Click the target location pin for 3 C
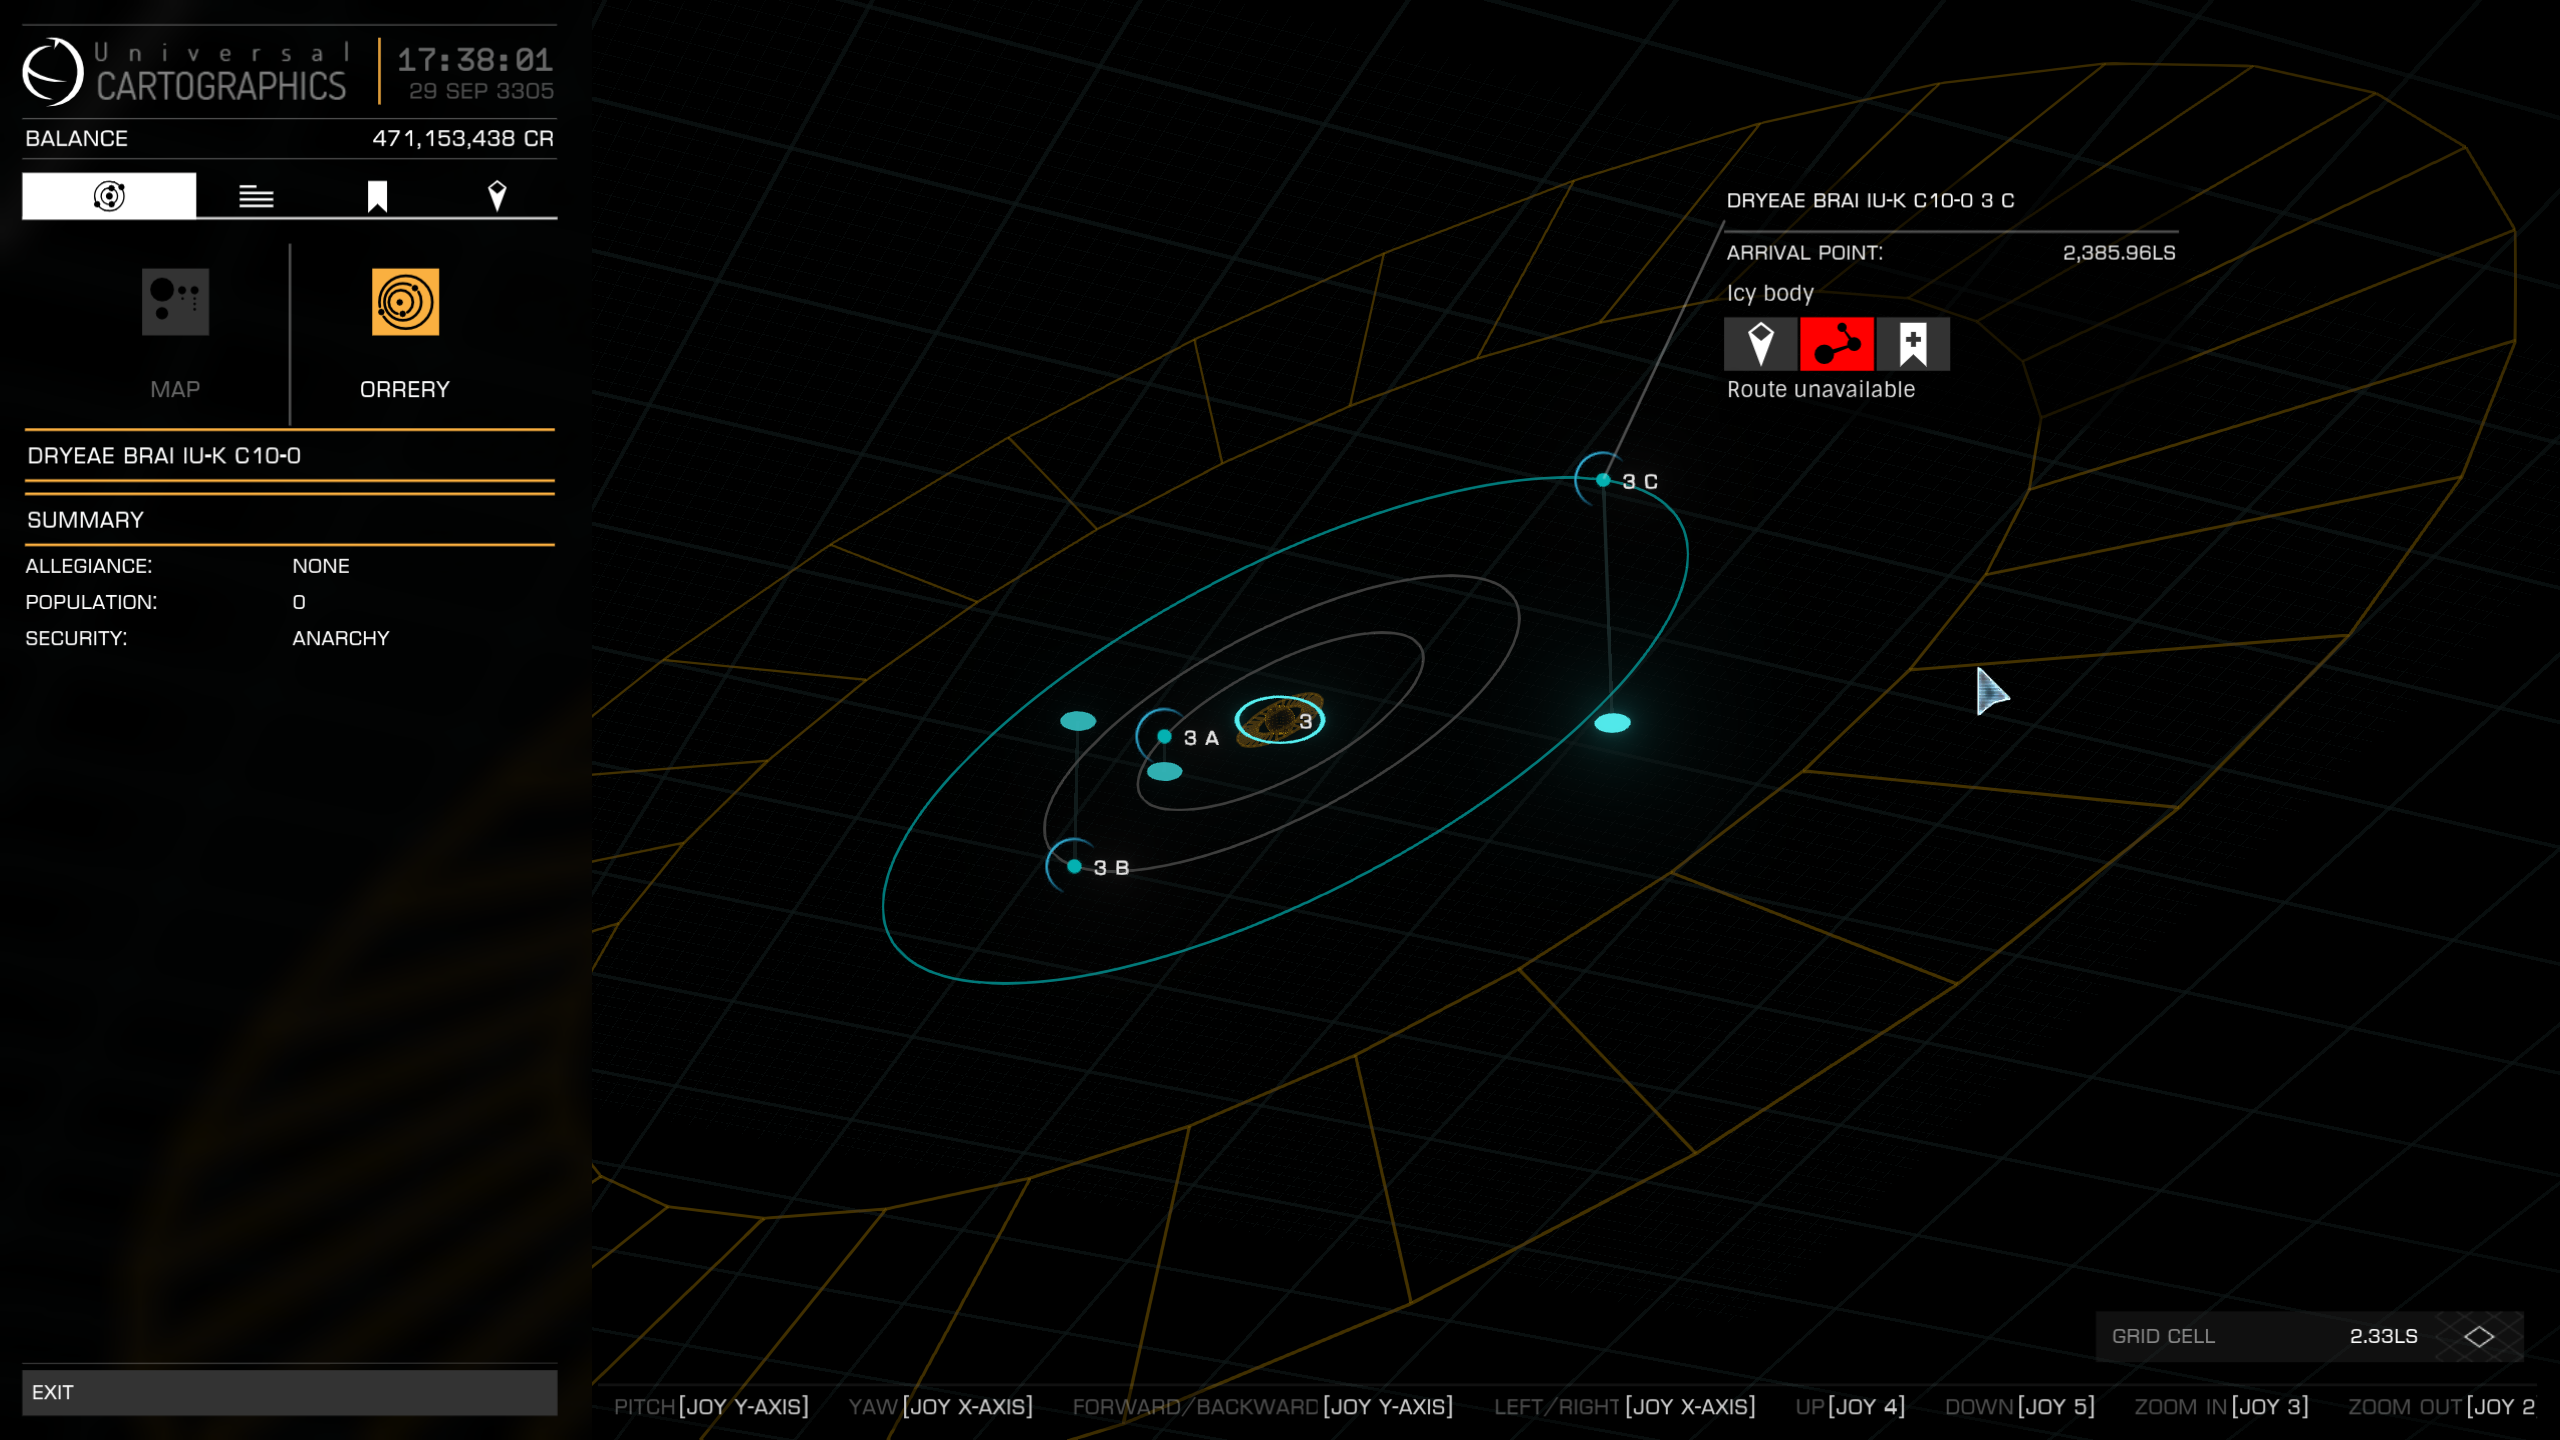This screenshot has height=1440, width=2560. coord(1761,344)
